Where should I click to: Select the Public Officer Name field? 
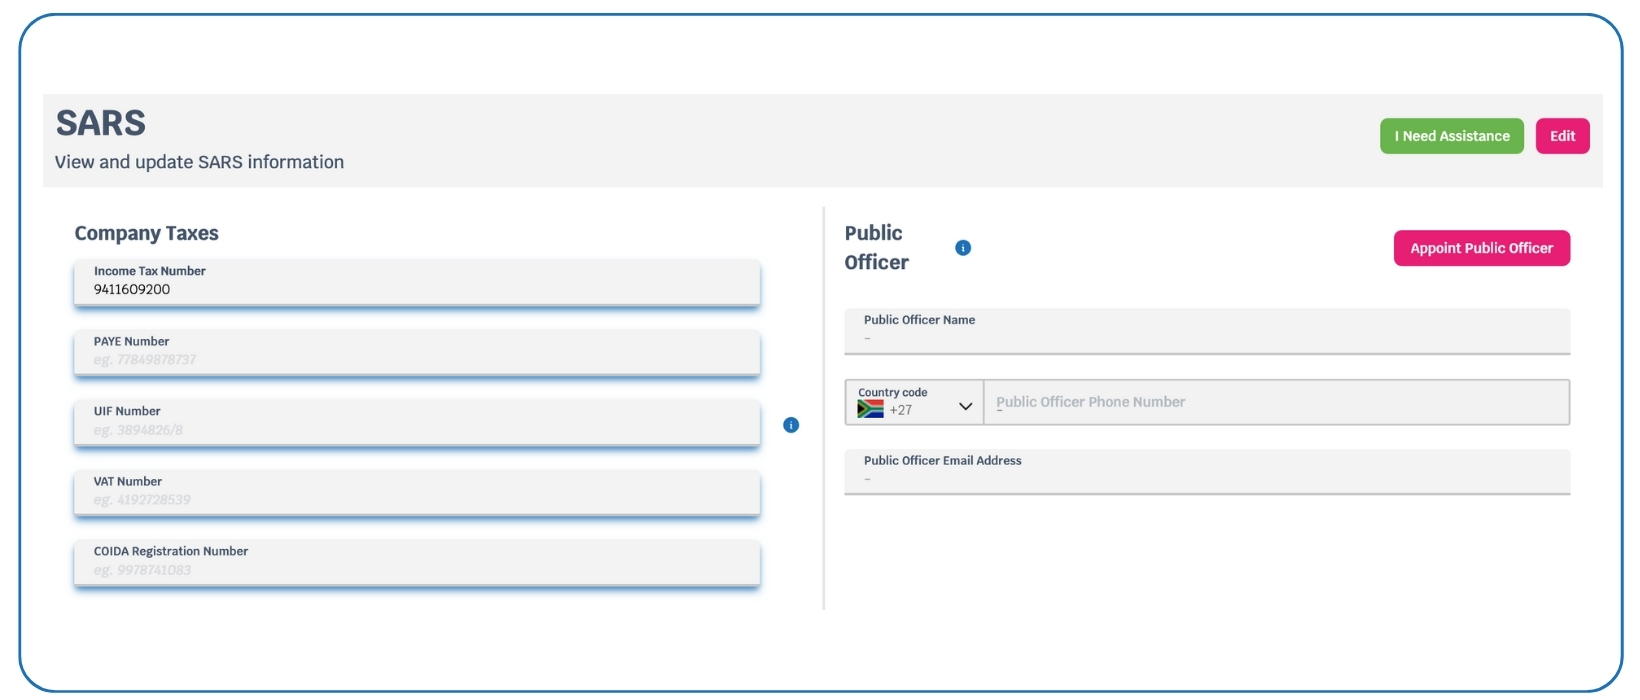pyautogui.click(x=1207, y=331)
